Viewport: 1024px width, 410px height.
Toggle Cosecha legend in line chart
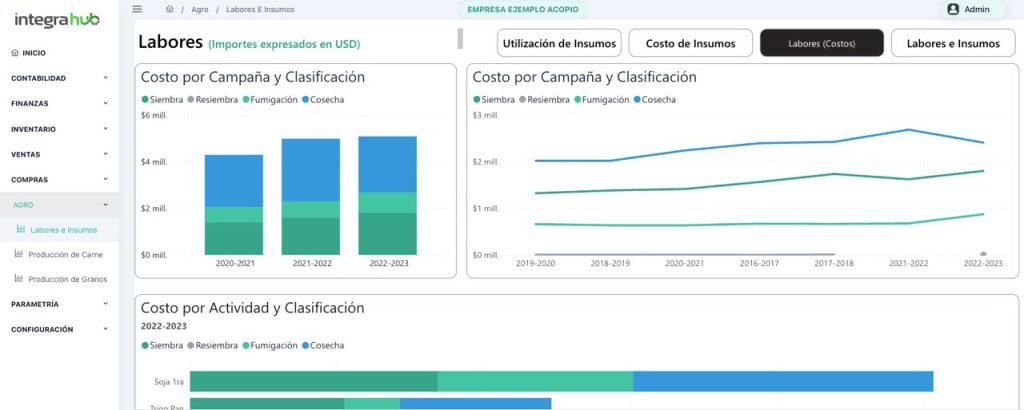(x=654, y=100)
